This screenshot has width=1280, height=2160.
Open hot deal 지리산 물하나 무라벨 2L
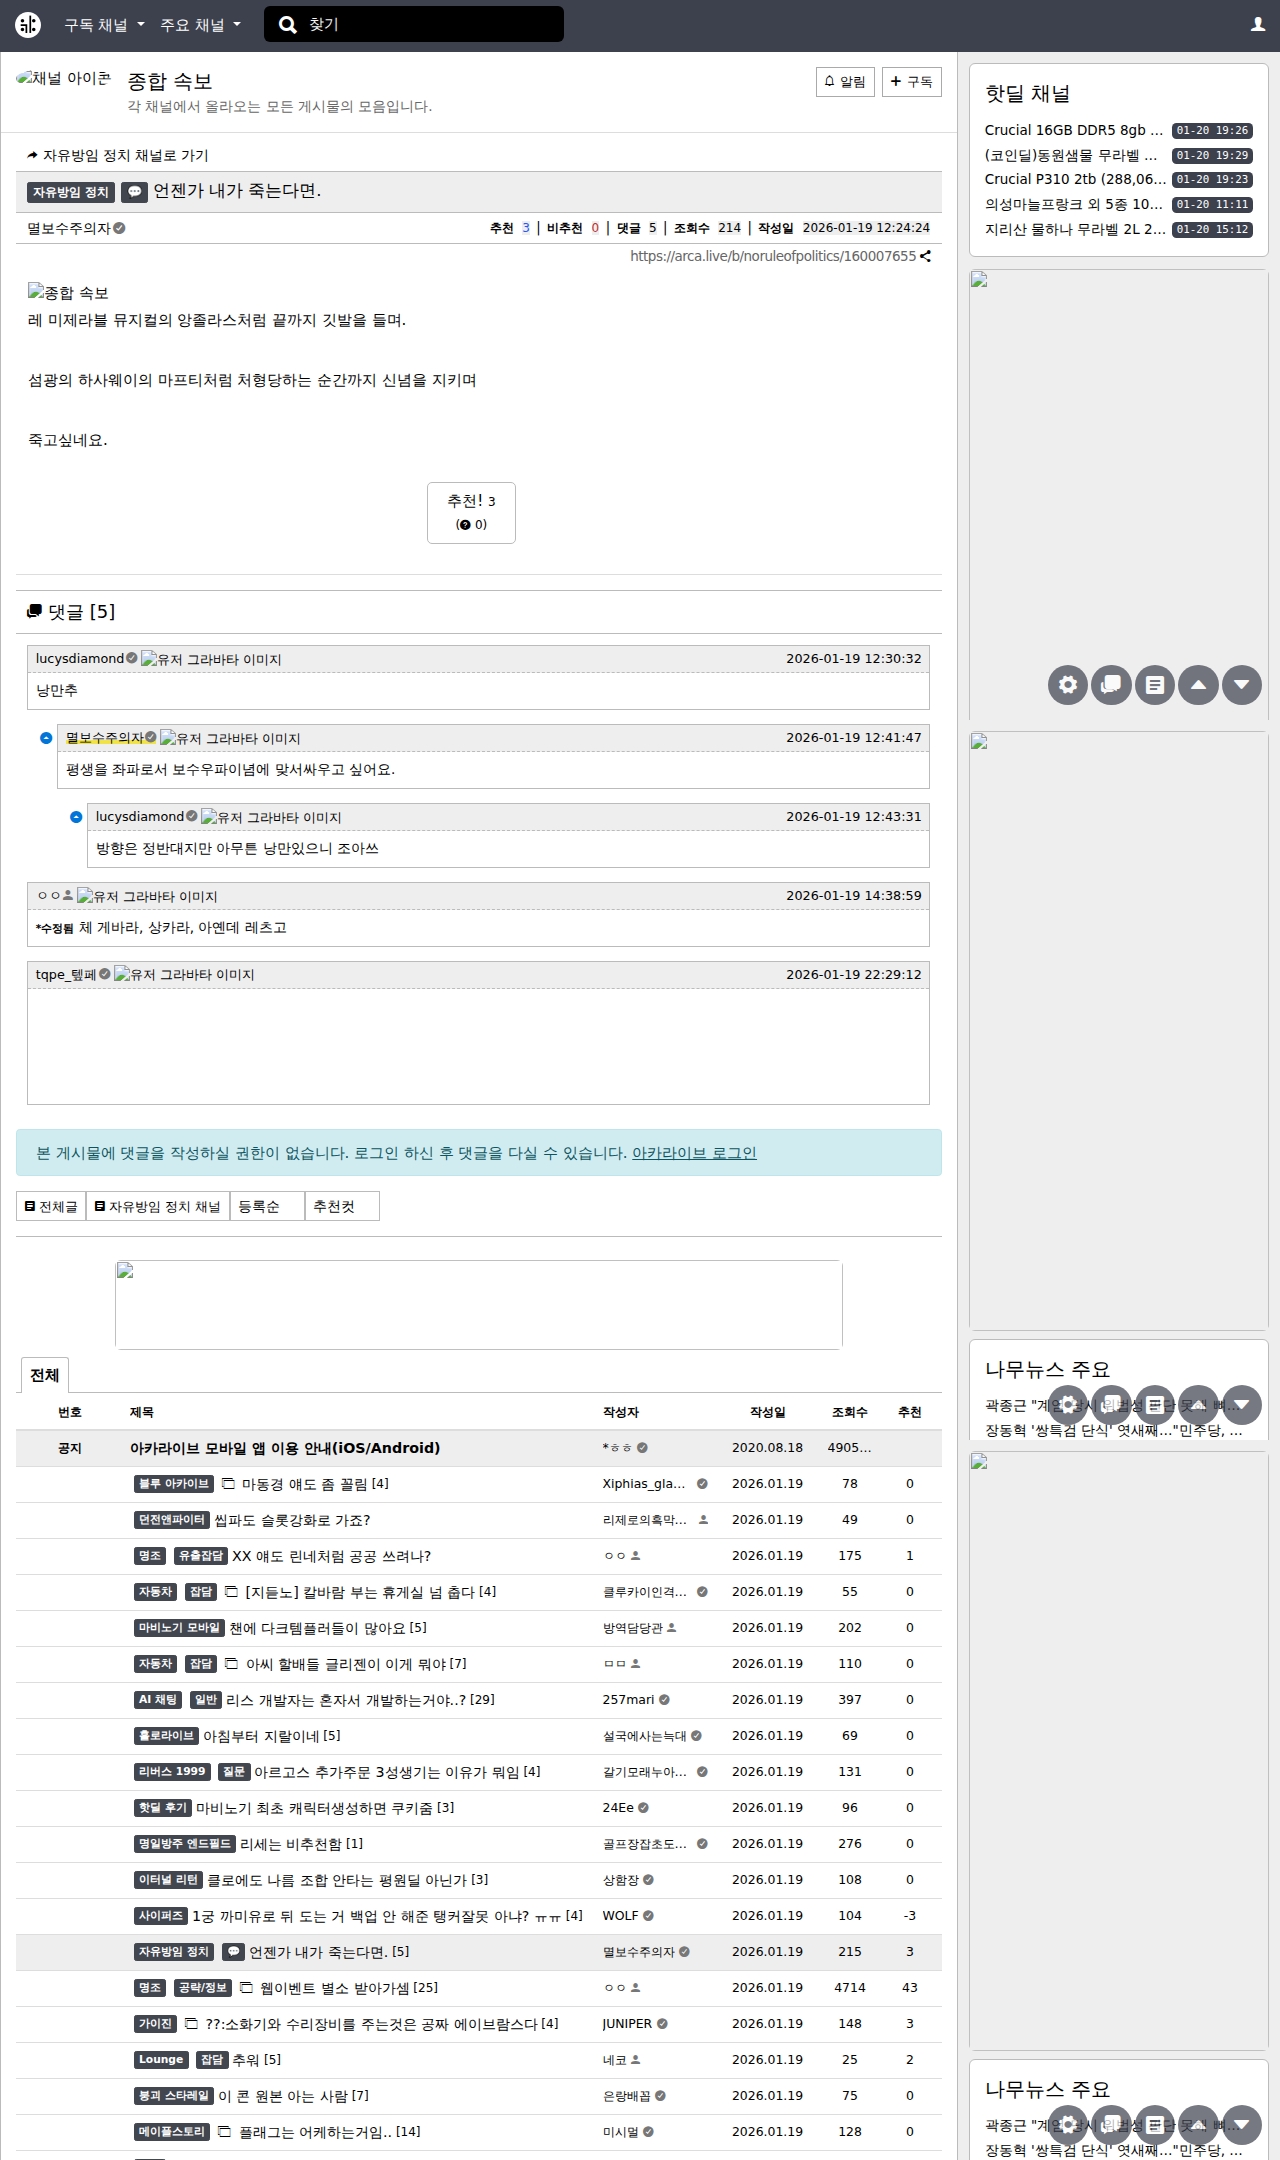[x=1075, y=230]
